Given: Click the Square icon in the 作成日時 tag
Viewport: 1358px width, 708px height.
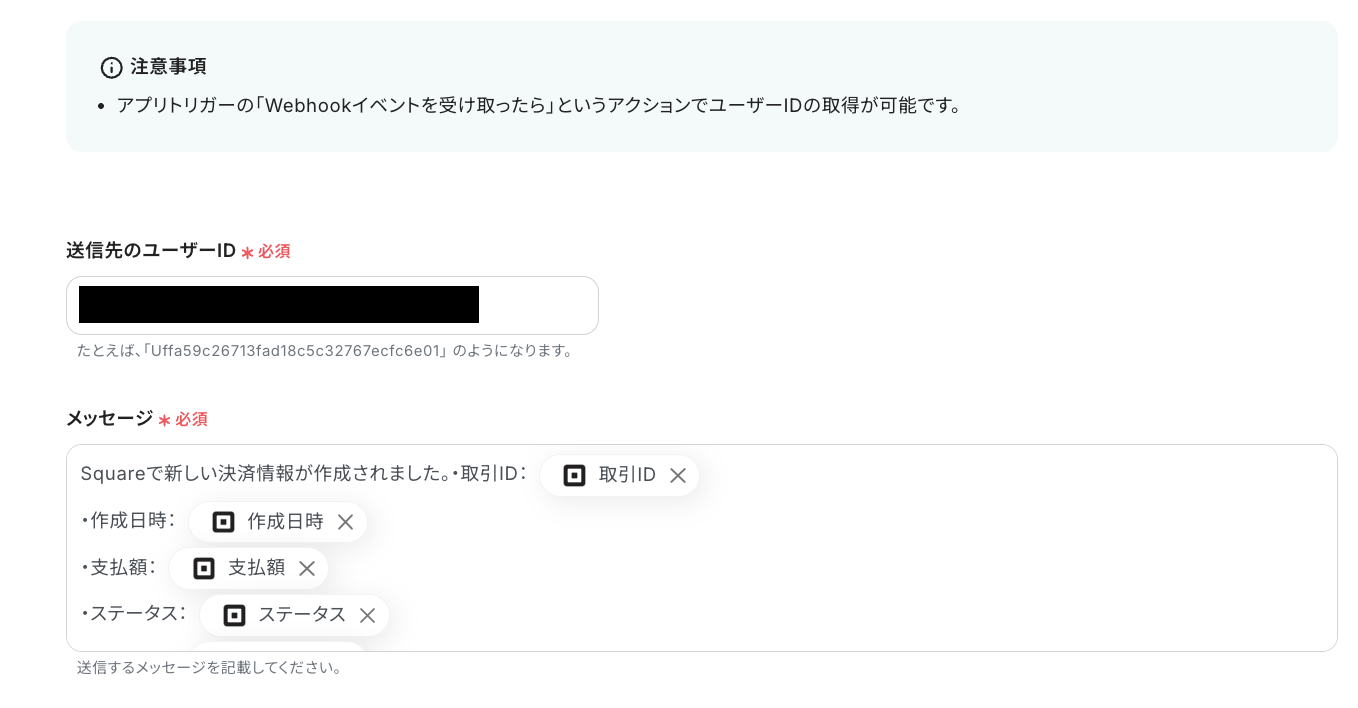Looking at the screenshot, I should (222, 522).
